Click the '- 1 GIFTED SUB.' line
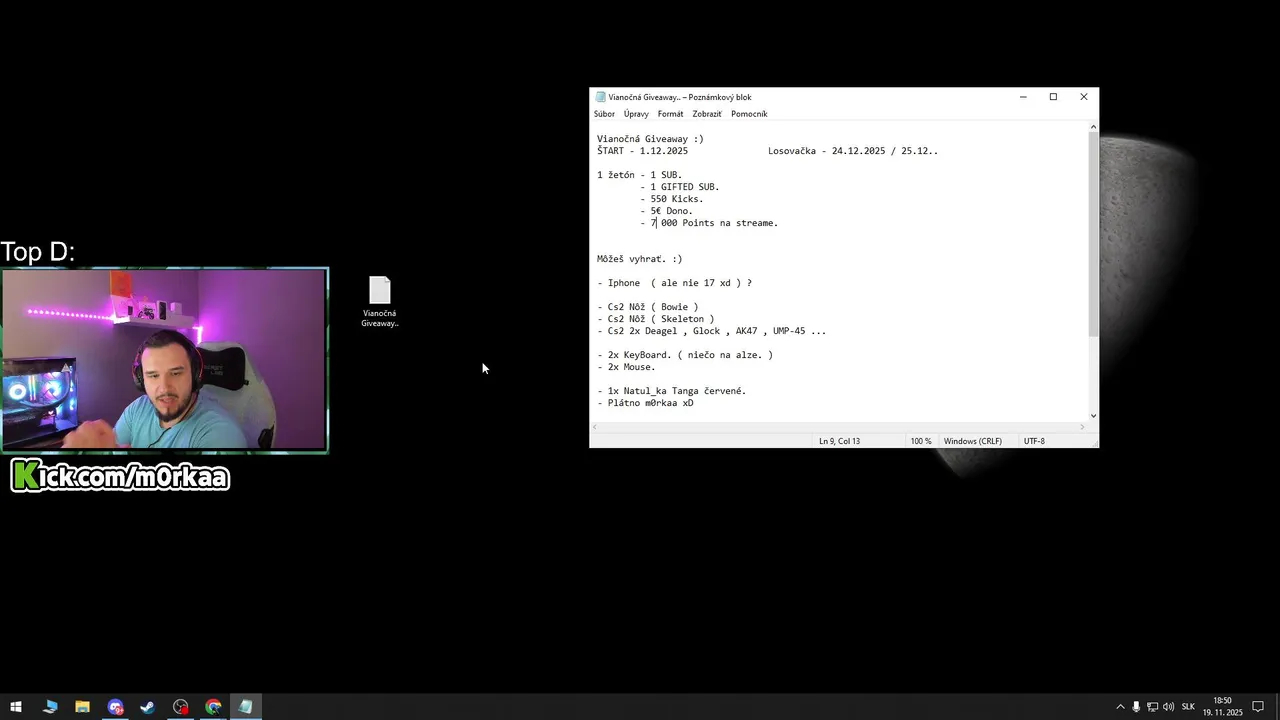Screen dimensions: 1280x720 680,187
